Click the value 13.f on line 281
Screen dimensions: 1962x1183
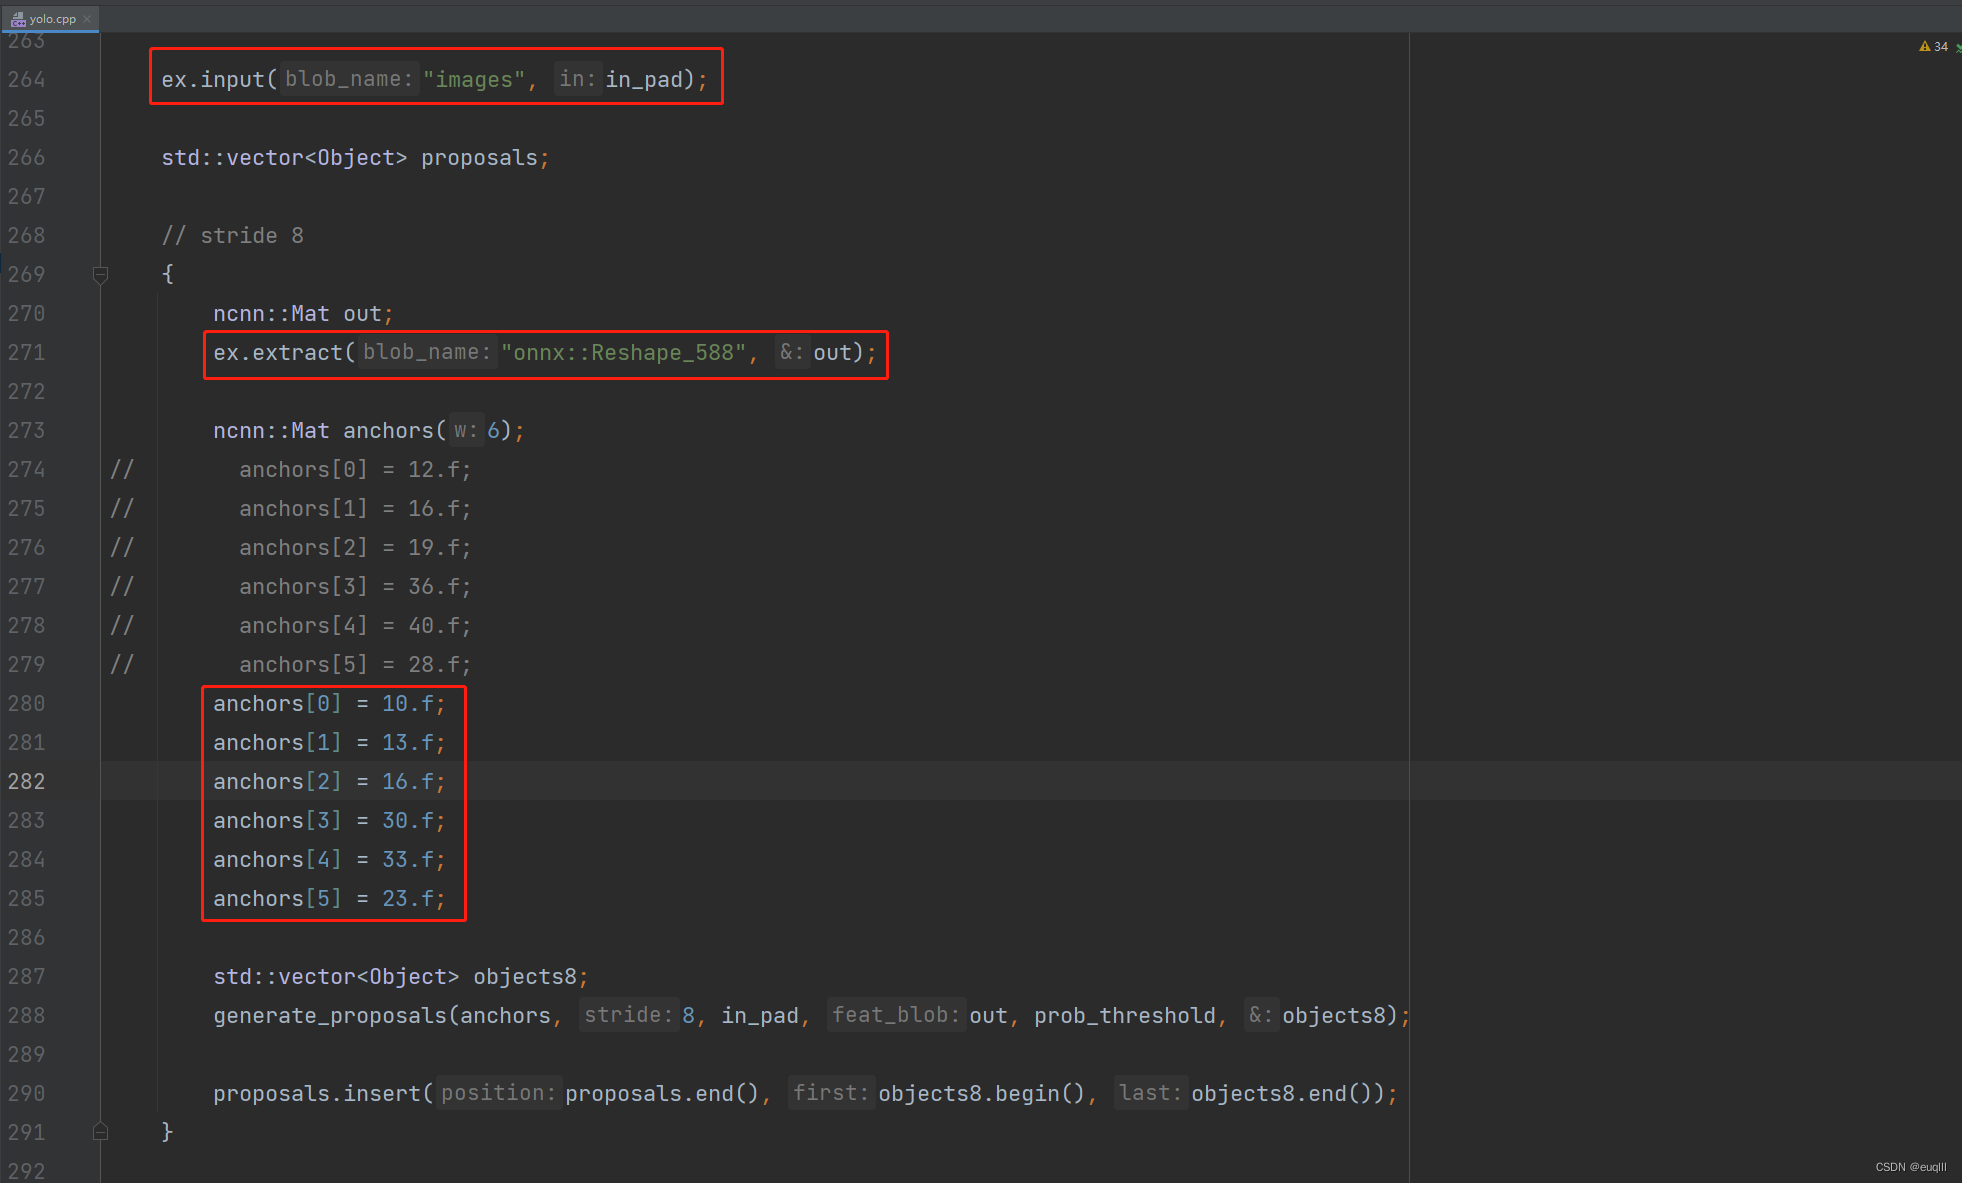point(408,742)
